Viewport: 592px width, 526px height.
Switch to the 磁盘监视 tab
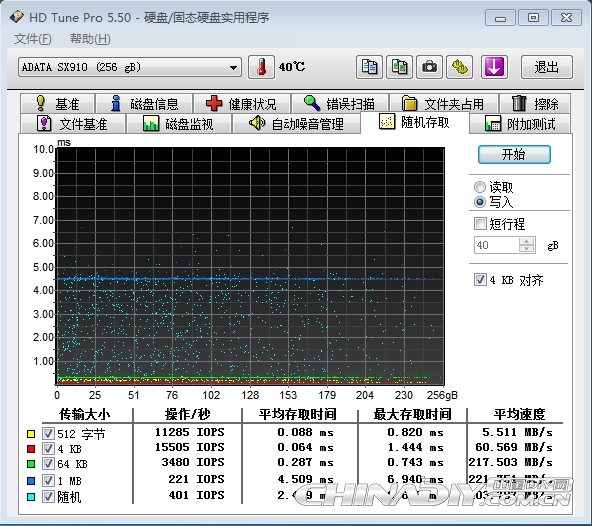[179, 124]
